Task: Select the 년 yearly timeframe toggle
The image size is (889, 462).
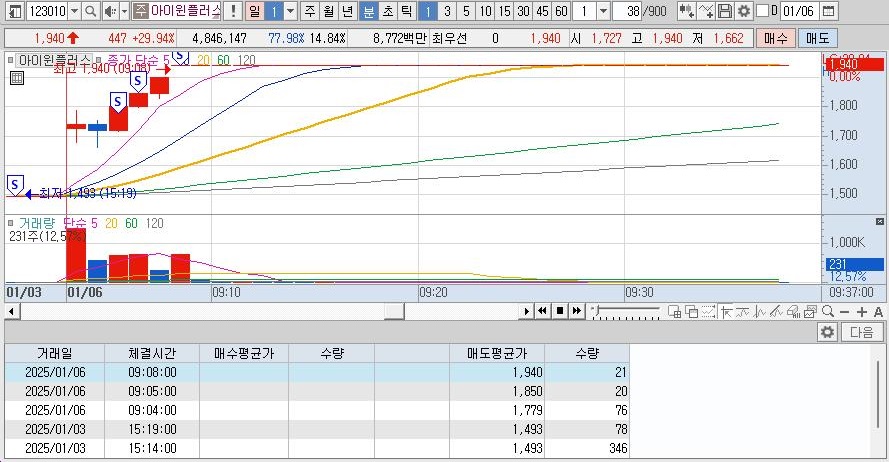Action: 348,11
